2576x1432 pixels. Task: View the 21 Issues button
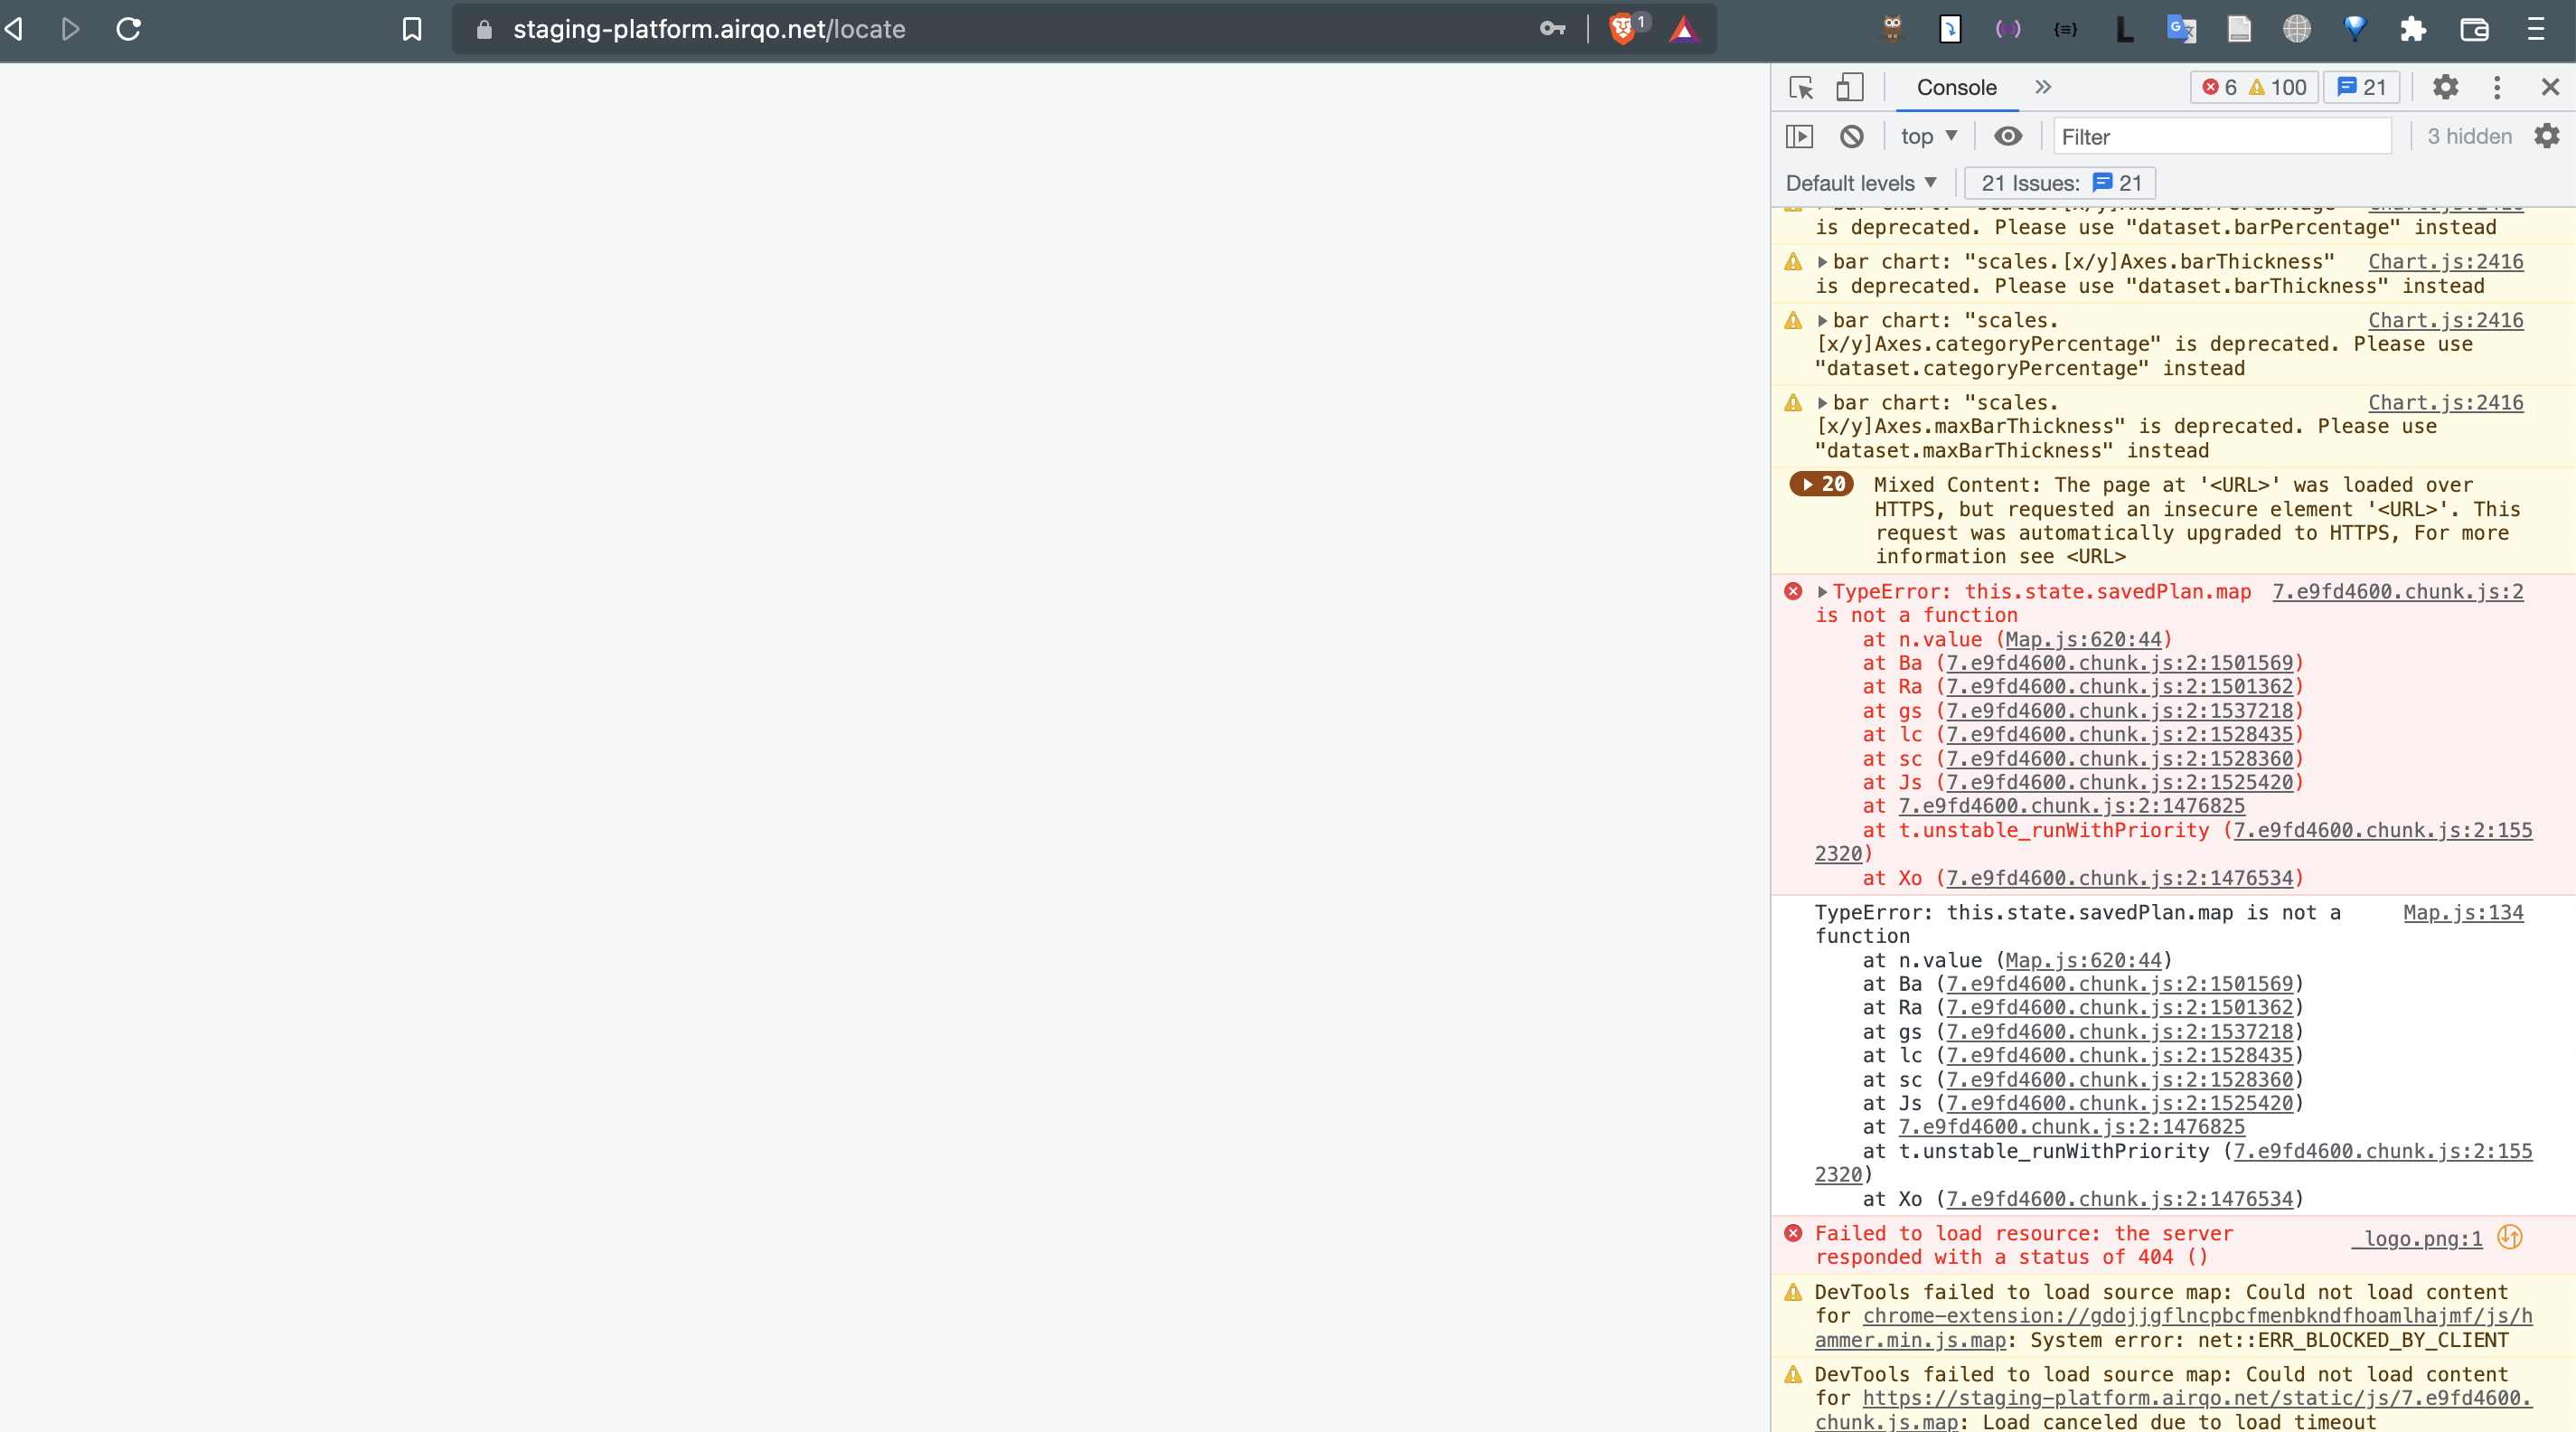[2058, 183]
